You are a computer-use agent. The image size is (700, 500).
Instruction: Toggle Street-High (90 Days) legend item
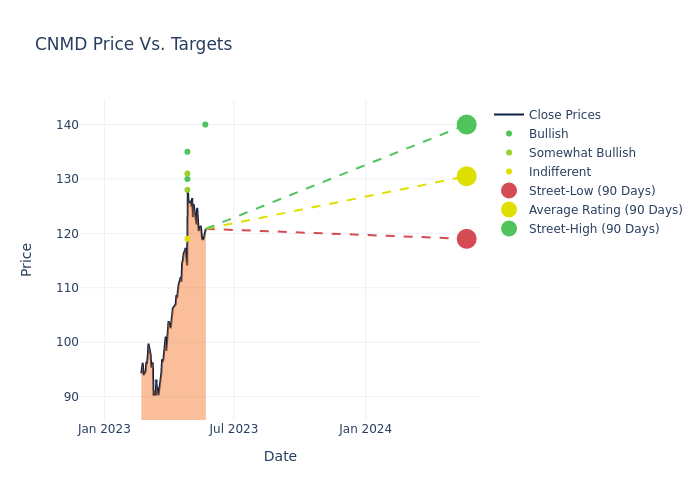pos(593,229)
